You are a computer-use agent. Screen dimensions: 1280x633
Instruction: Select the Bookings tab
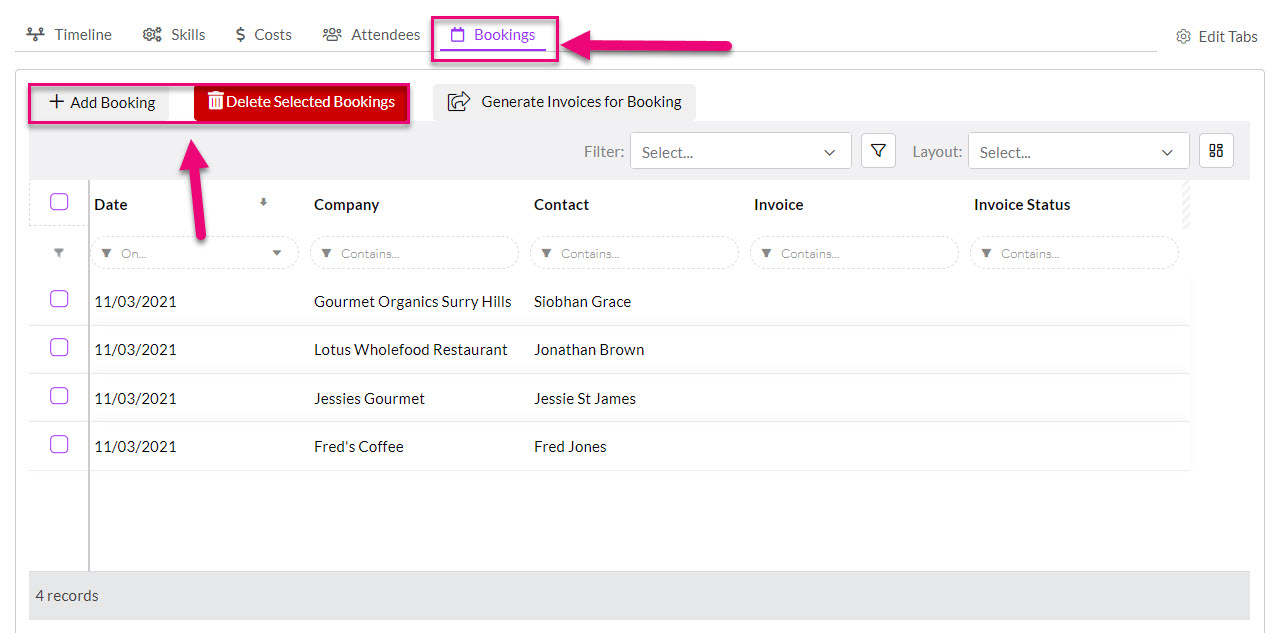pos(493,34)
